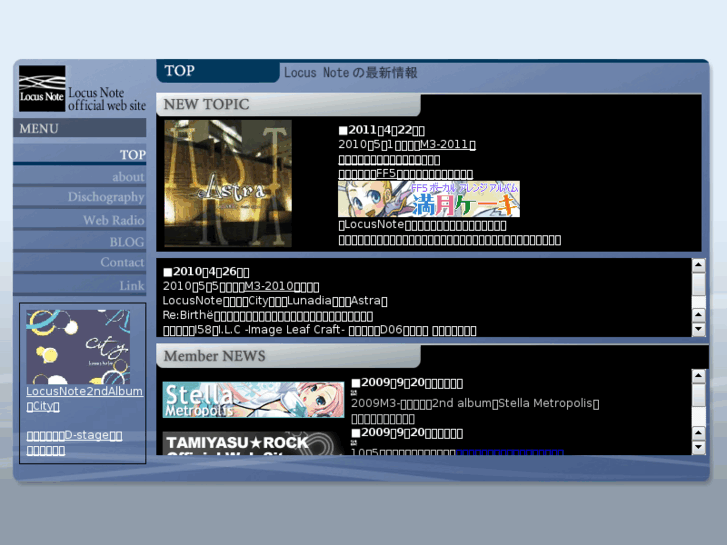Click the lower up arrow in the Member NEWS scrollbar
Viewport: 727px width, 545px height.
(699, 433)
